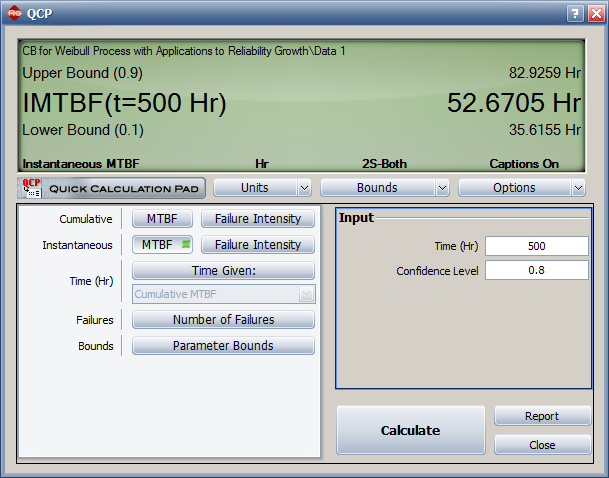This screenshot has width=609, height=478.
Task: Click the Confidence Level input field
Action: (537, 270)
